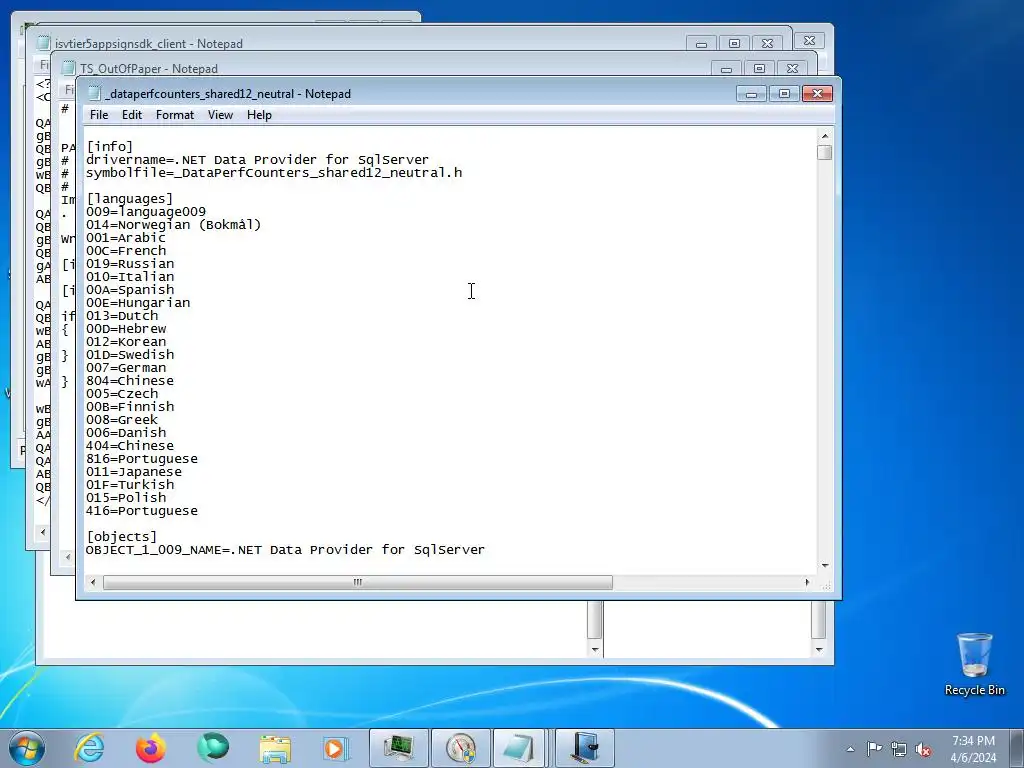Click the [languages] section header
This screenshot has height=768, width=1024.
[x=130, y=199]
